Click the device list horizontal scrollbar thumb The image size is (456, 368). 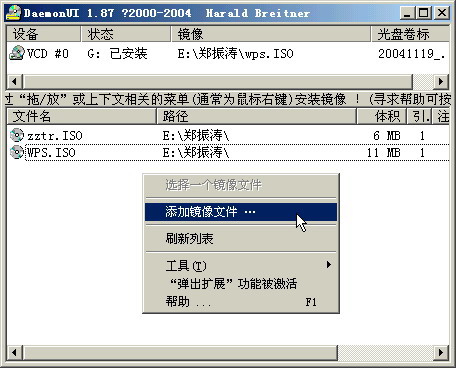(x=217, y=81)
